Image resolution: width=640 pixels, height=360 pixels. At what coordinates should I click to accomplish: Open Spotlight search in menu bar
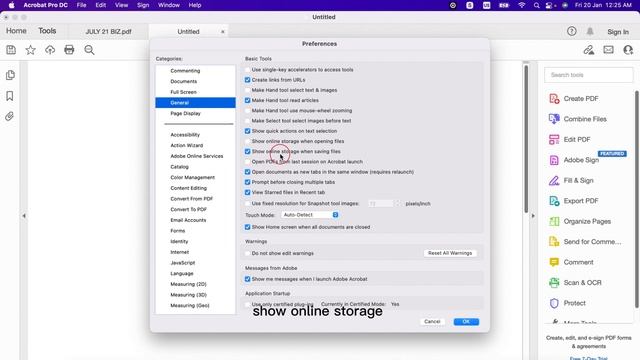click(536, 5)
